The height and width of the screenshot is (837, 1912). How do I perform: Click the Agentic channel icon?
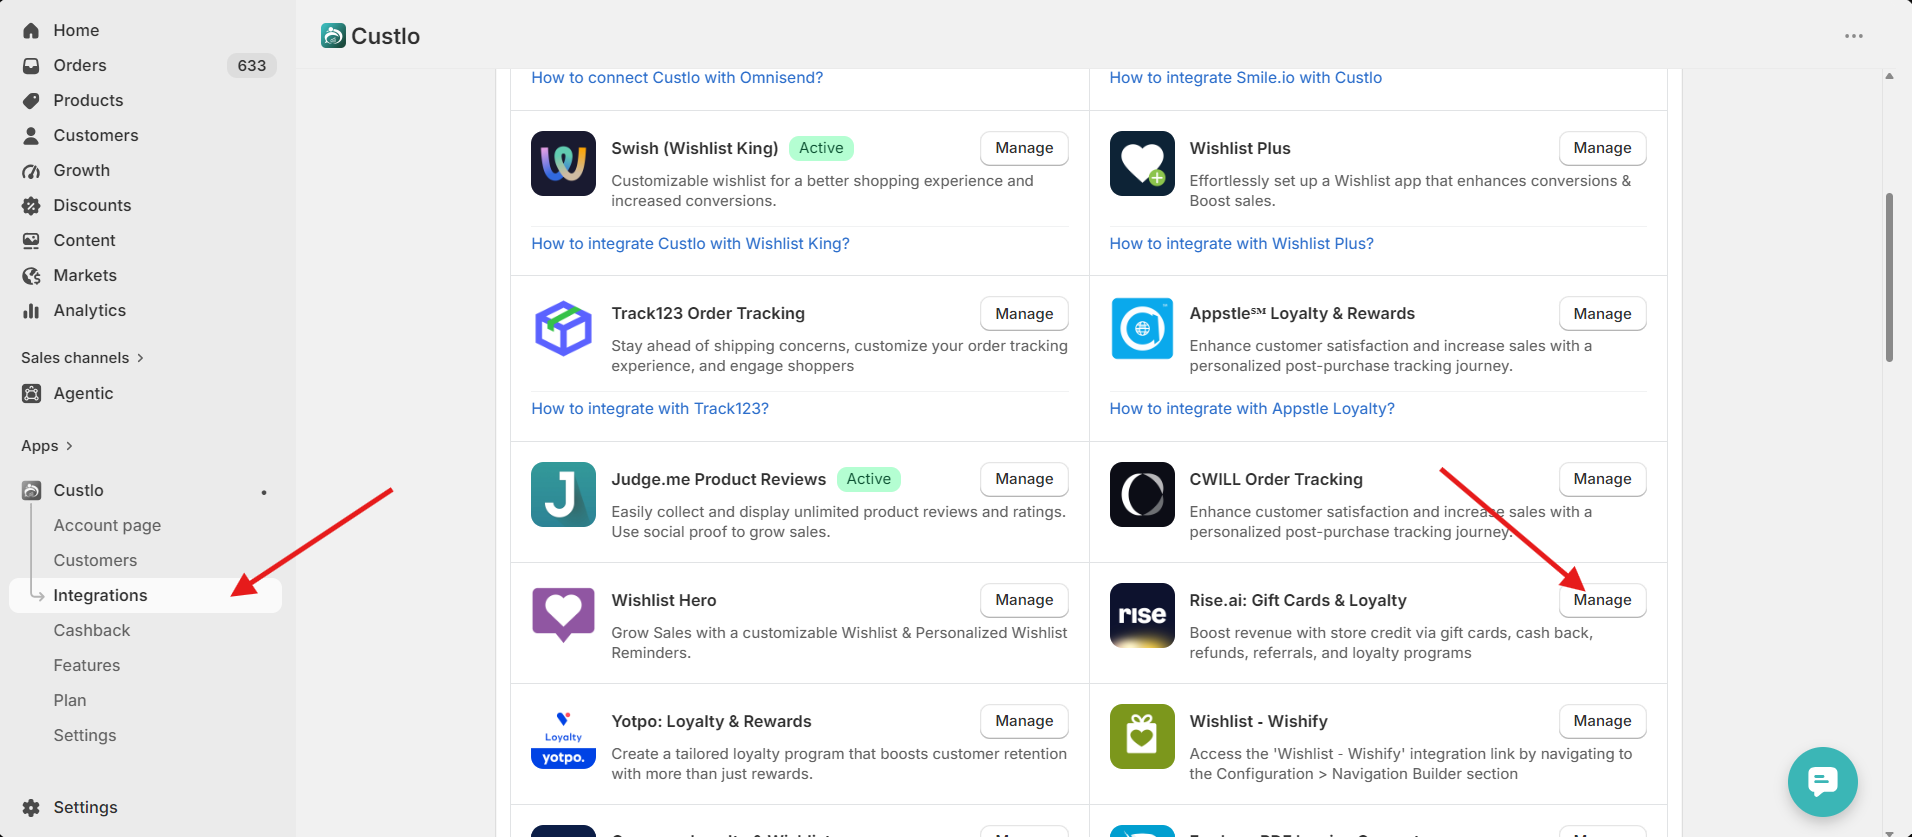31,394
